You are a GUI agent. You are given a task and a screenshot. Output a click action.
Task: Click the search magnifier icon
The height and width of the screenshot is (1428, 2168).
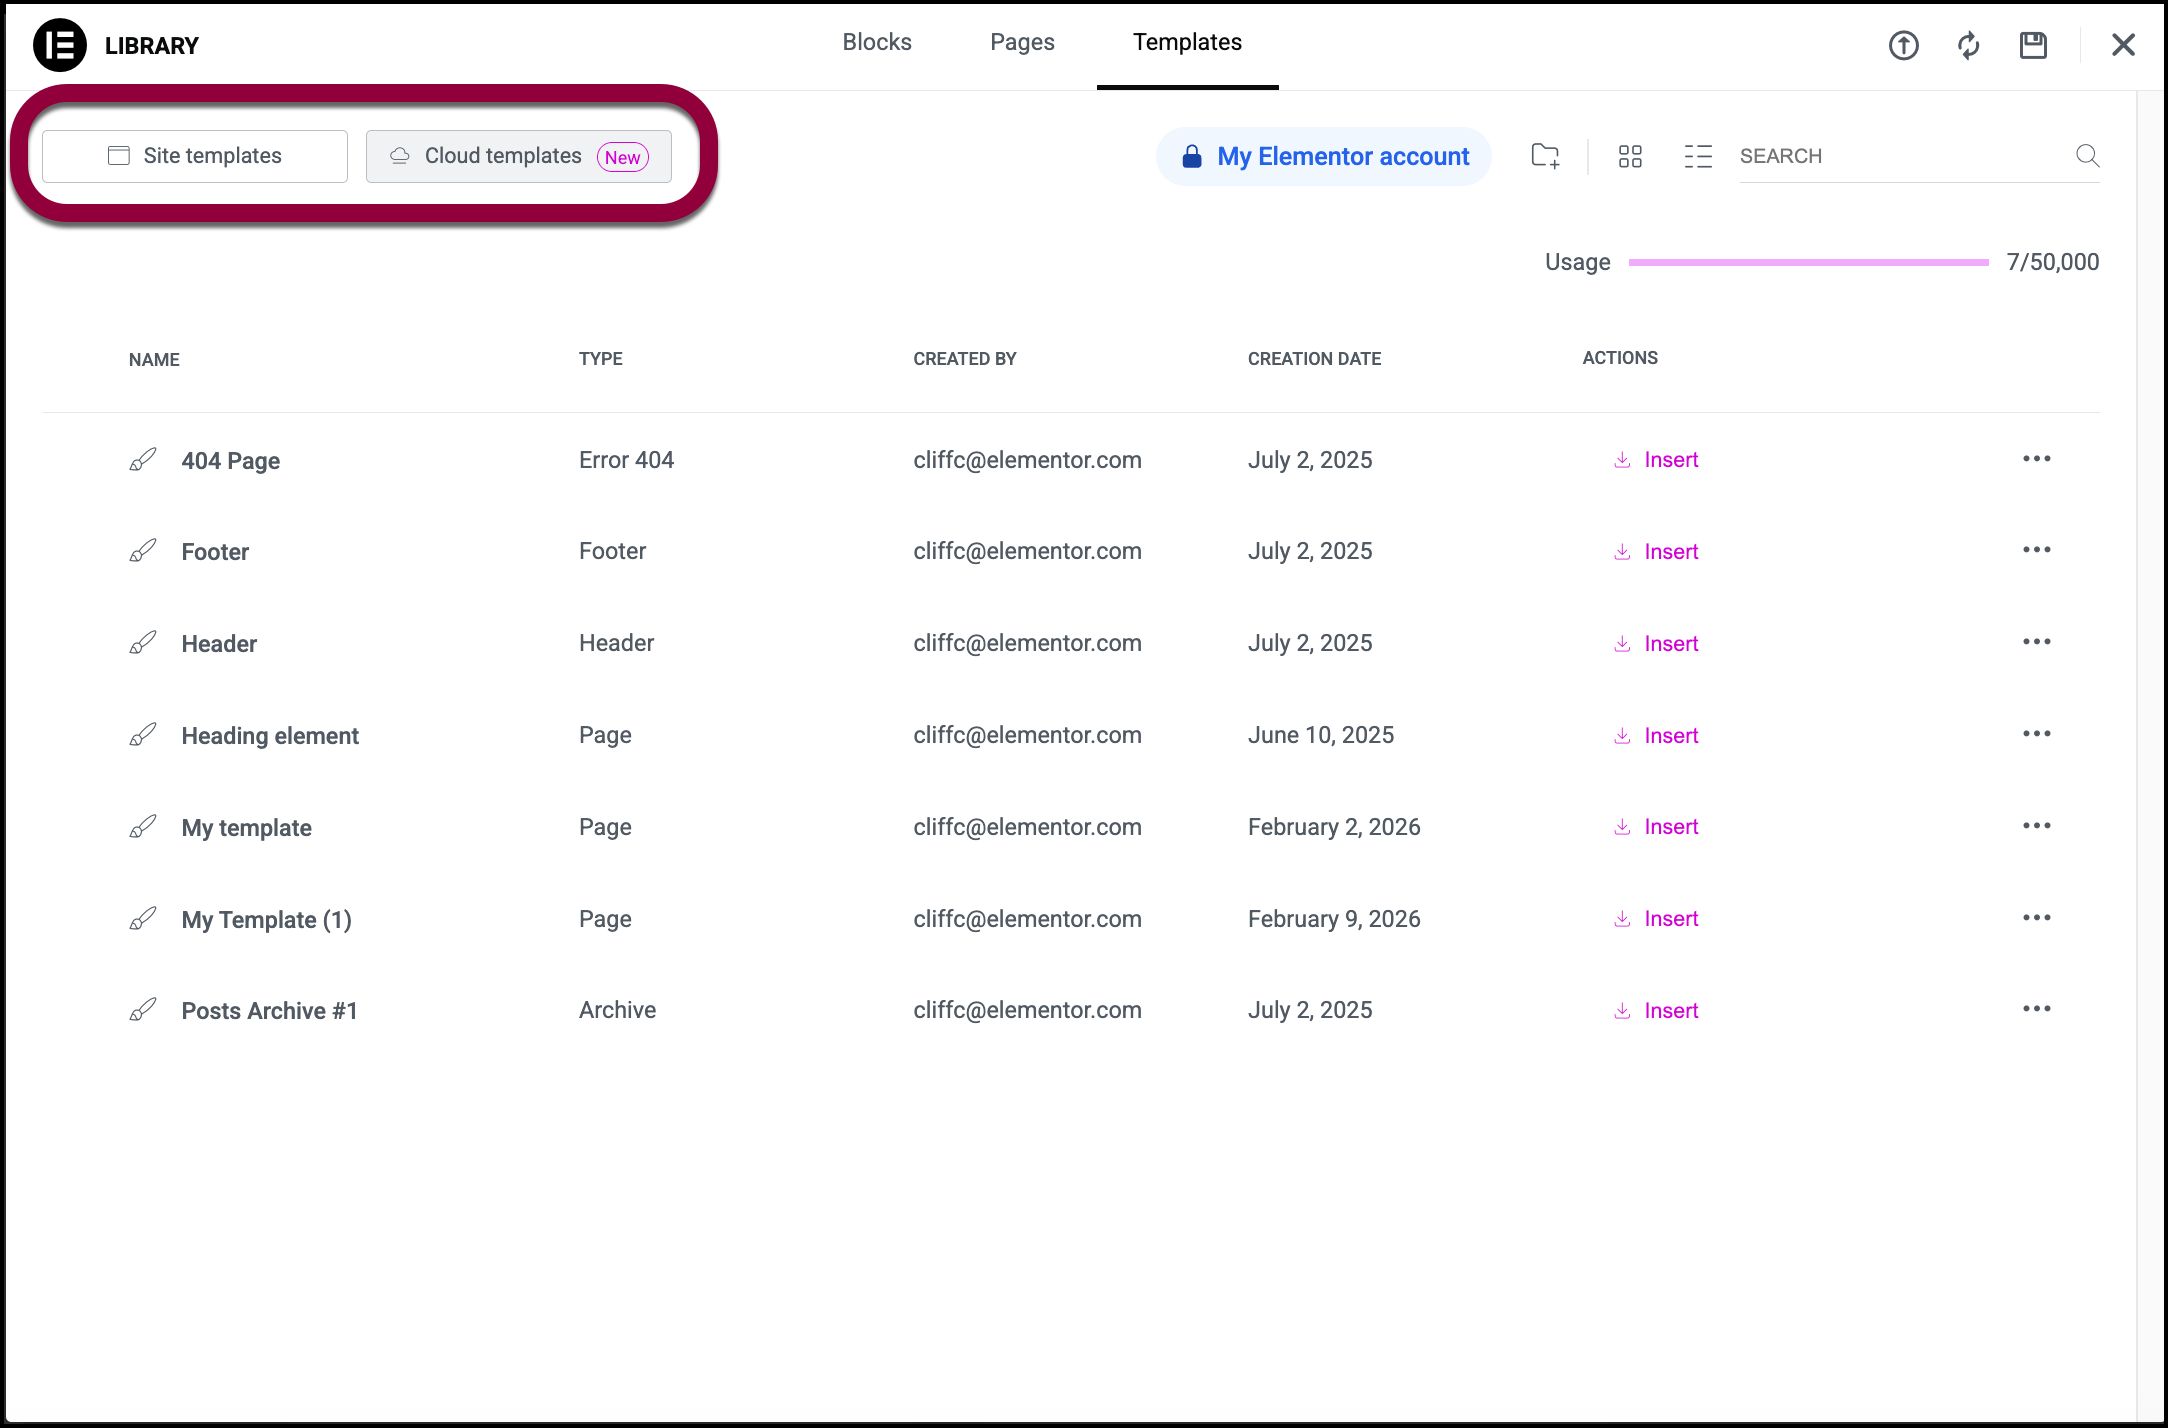tap(2087, 156)
